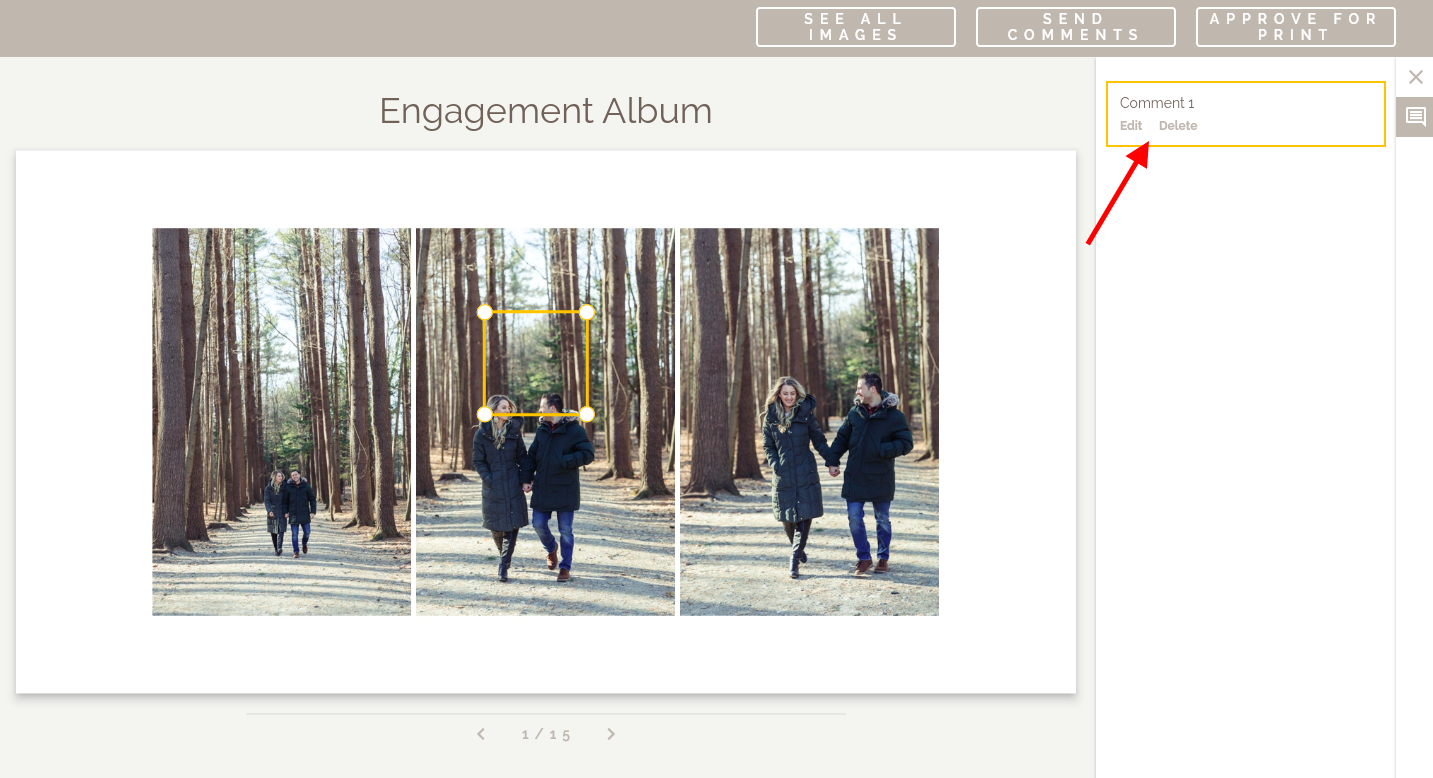Delete Comment 1
This screenshot has width=1433, height=778.
click(x=1178, y=126)
